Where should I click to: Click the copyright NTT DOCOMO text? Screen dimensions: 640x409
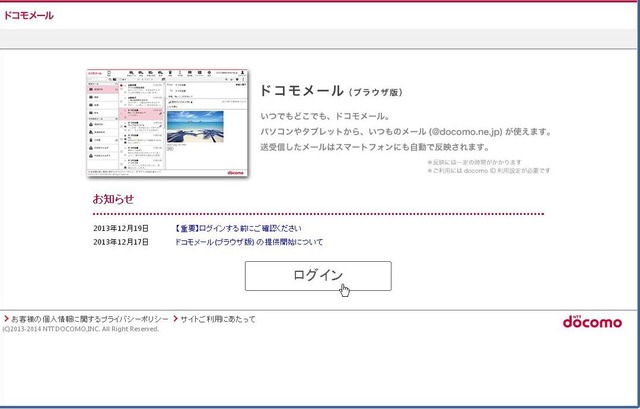[80, 329]
